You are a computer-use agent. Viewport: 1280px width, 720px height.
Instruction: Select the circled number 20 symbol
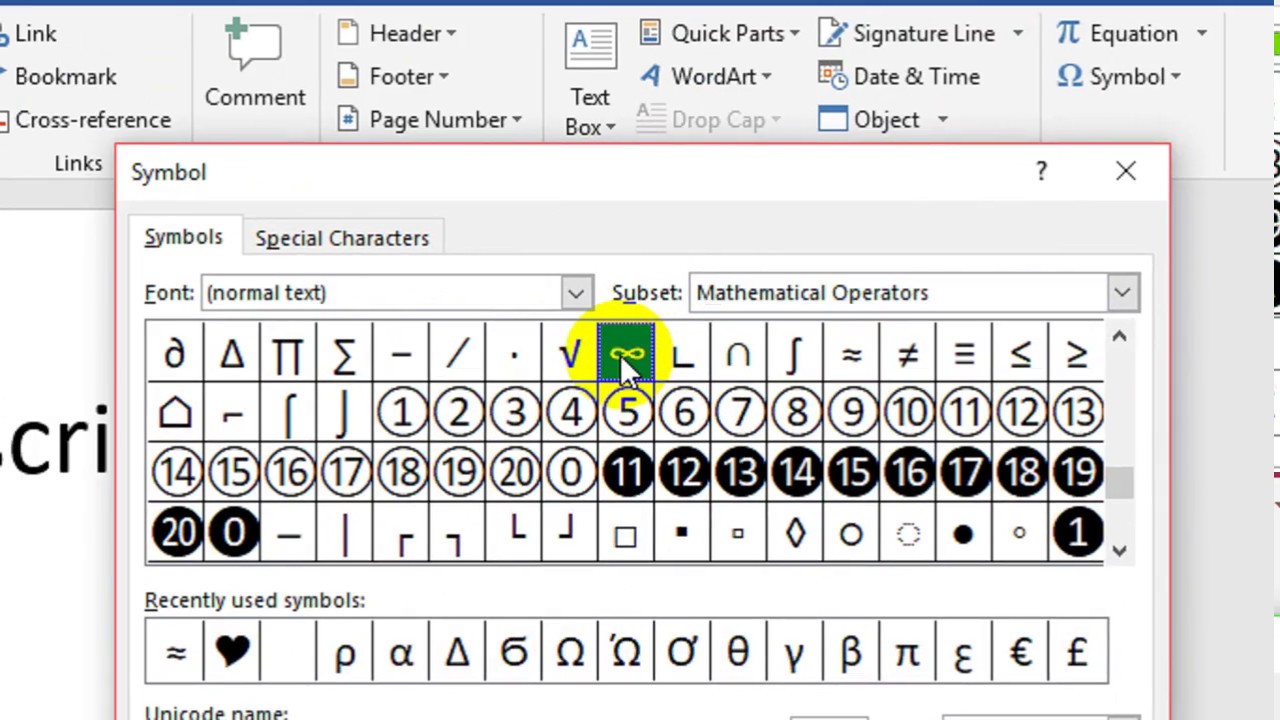point(513,472)
